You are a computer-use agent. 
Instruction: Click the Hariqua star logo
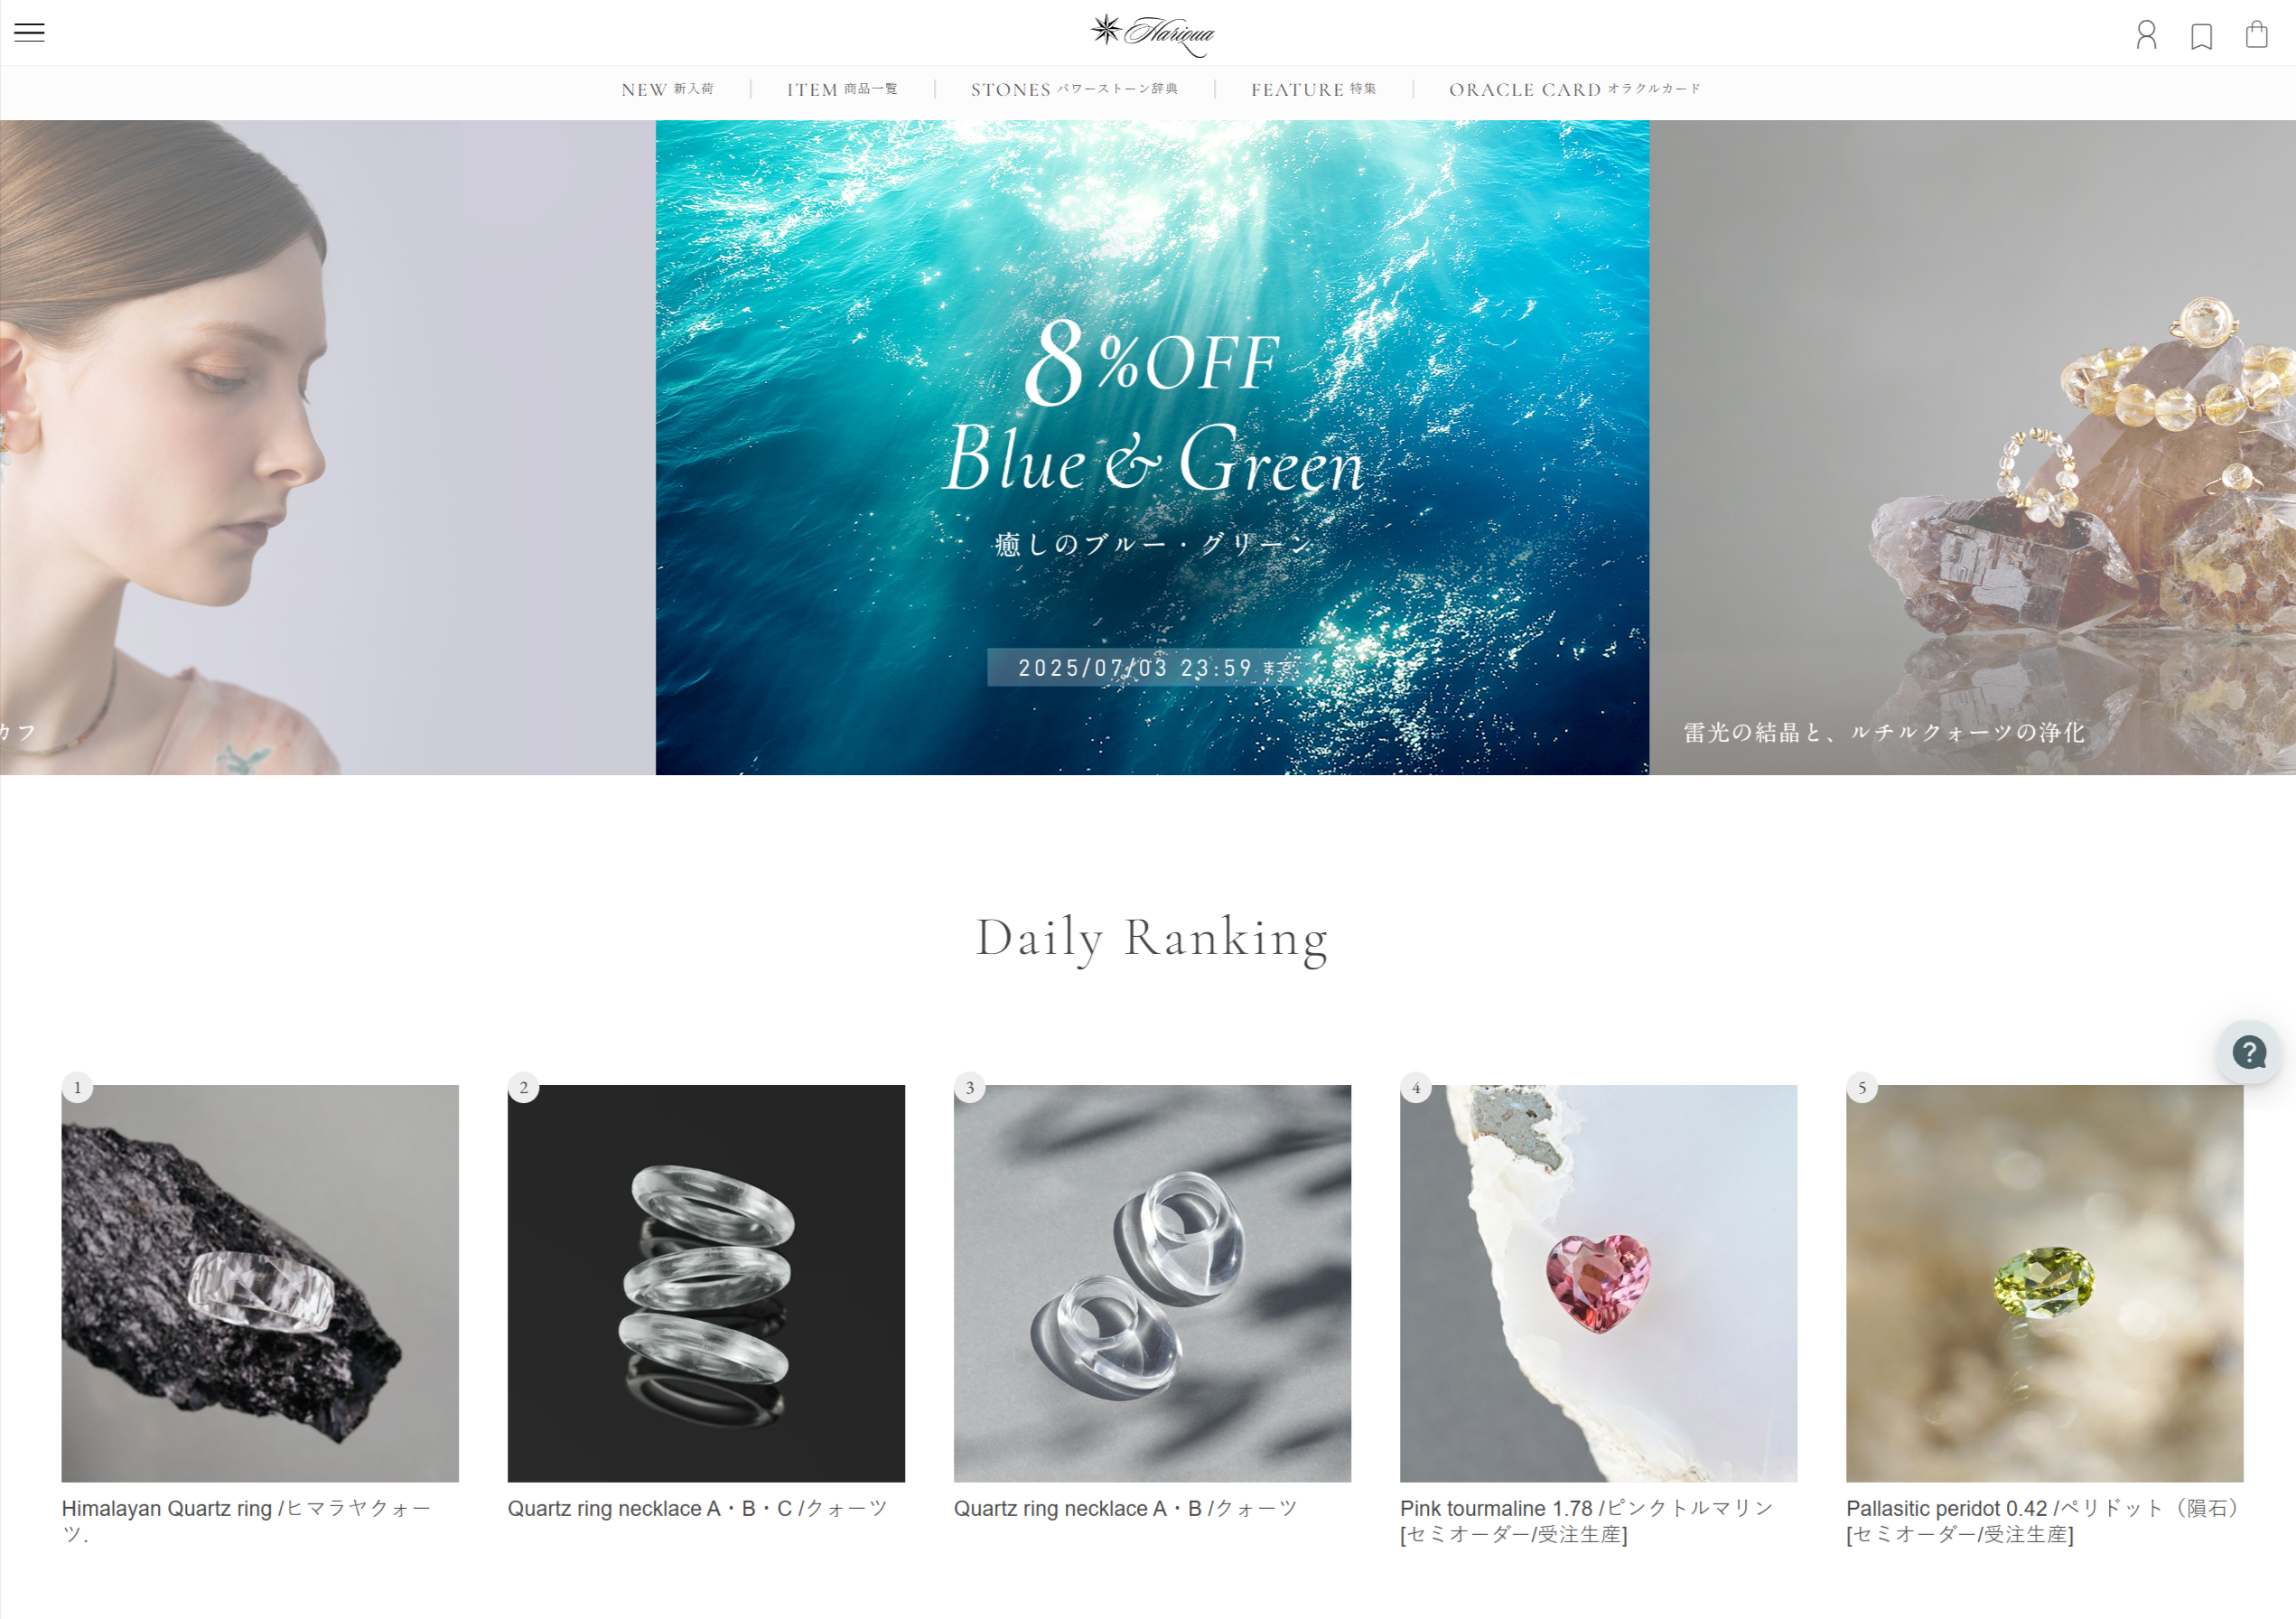1152,34
